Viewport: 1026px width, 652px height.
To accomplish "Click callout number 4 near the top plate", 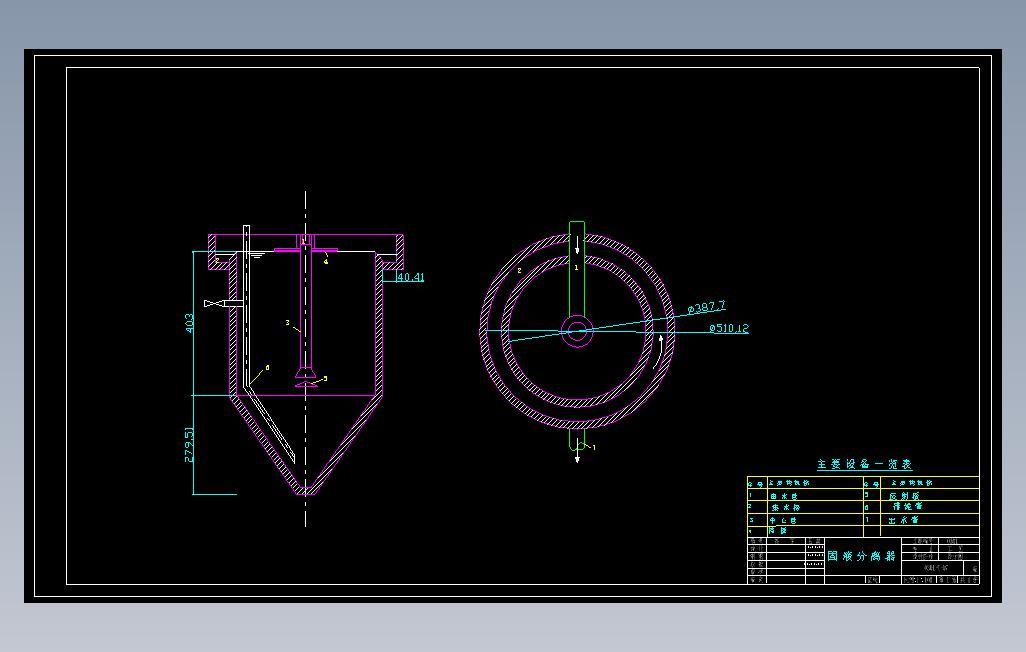I will [x=326, y=262].
